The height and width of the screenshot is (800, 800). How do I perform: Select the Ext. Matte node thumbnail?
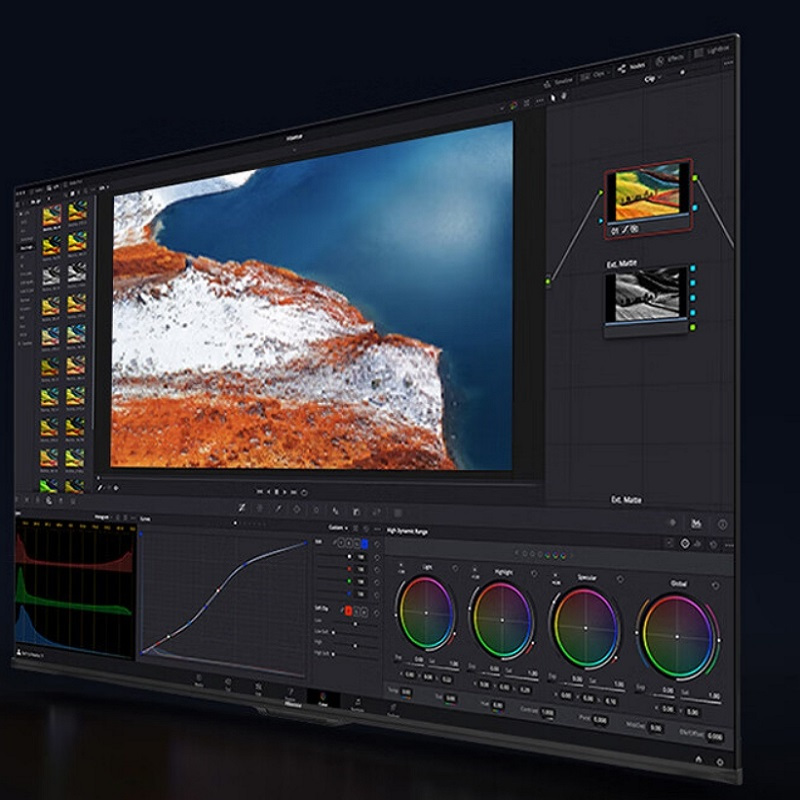point(646,294)
